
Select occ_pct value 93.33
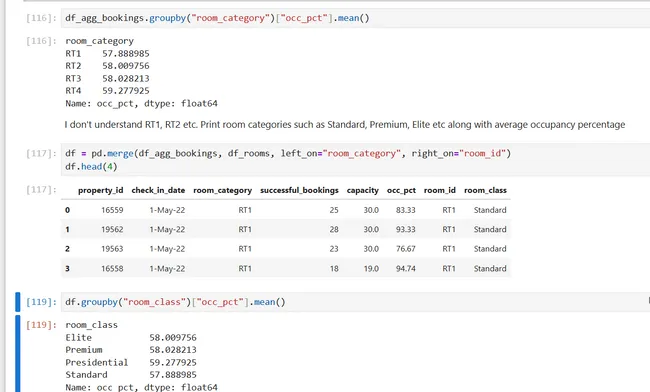(x=405, y=230)
